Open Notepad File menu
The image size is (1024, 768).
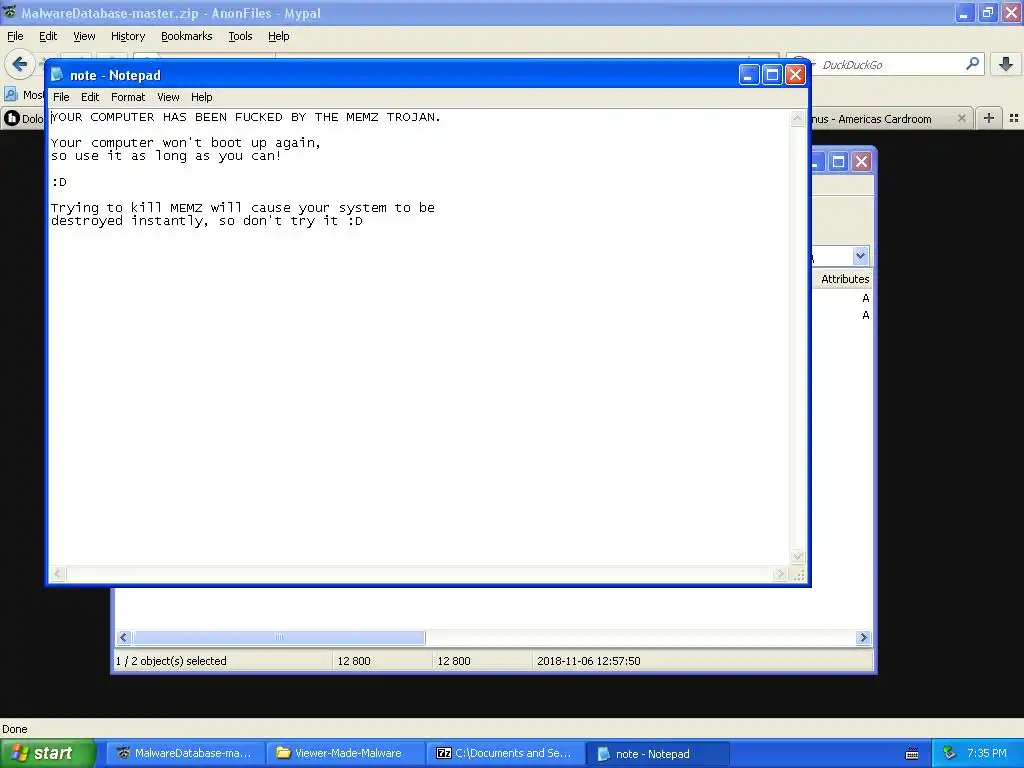(x=61, y=97)
